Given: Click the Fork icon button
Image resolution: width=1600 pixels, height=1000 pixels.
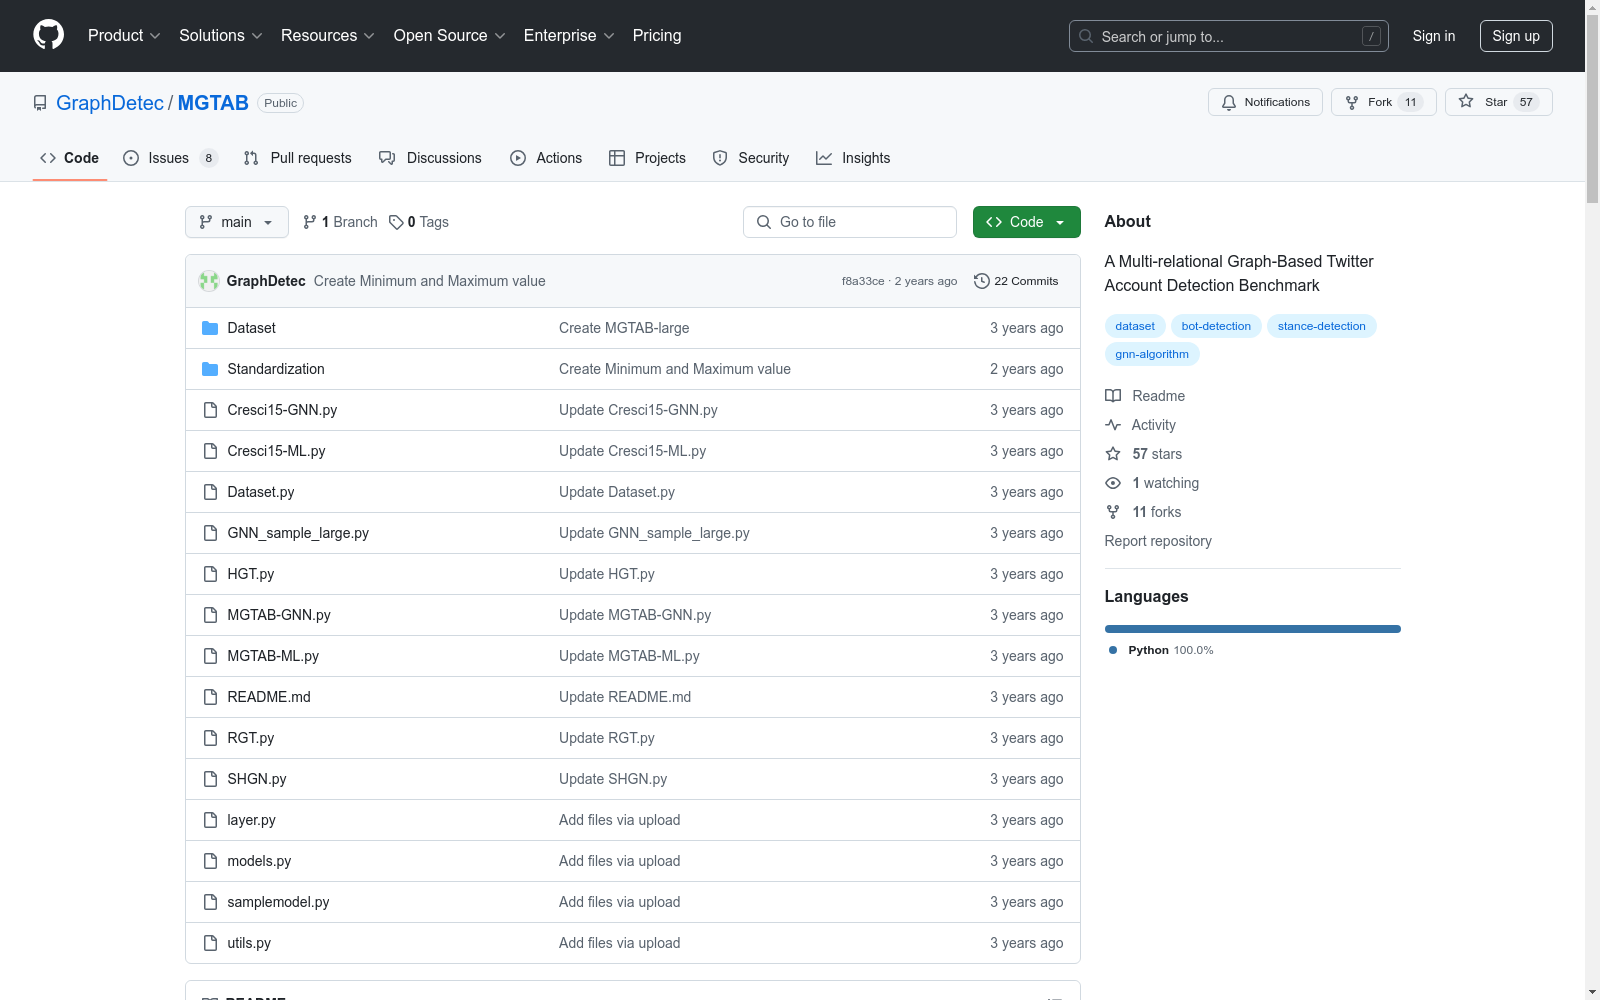Looking at the screenshot, I should coord(1352,102).
